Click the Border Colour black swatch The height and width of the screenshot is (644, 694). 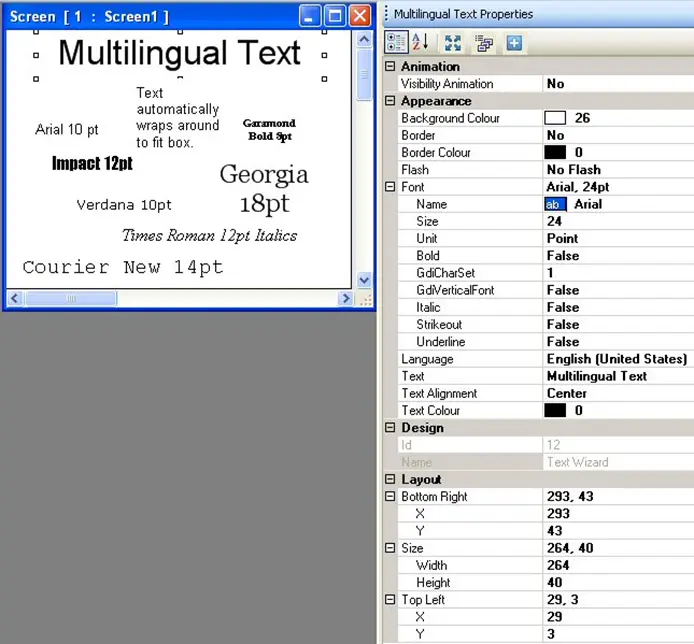555,152
